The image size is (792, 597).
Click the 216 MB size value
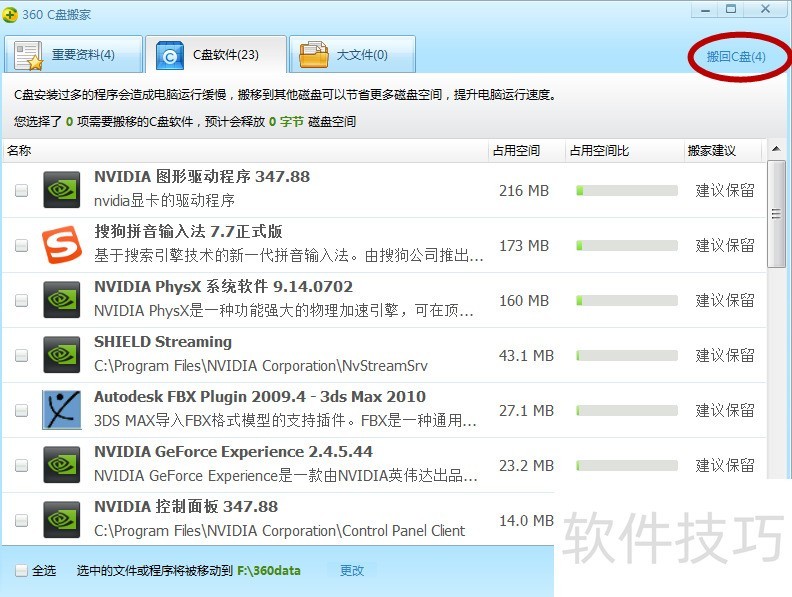tap(524, 191)
